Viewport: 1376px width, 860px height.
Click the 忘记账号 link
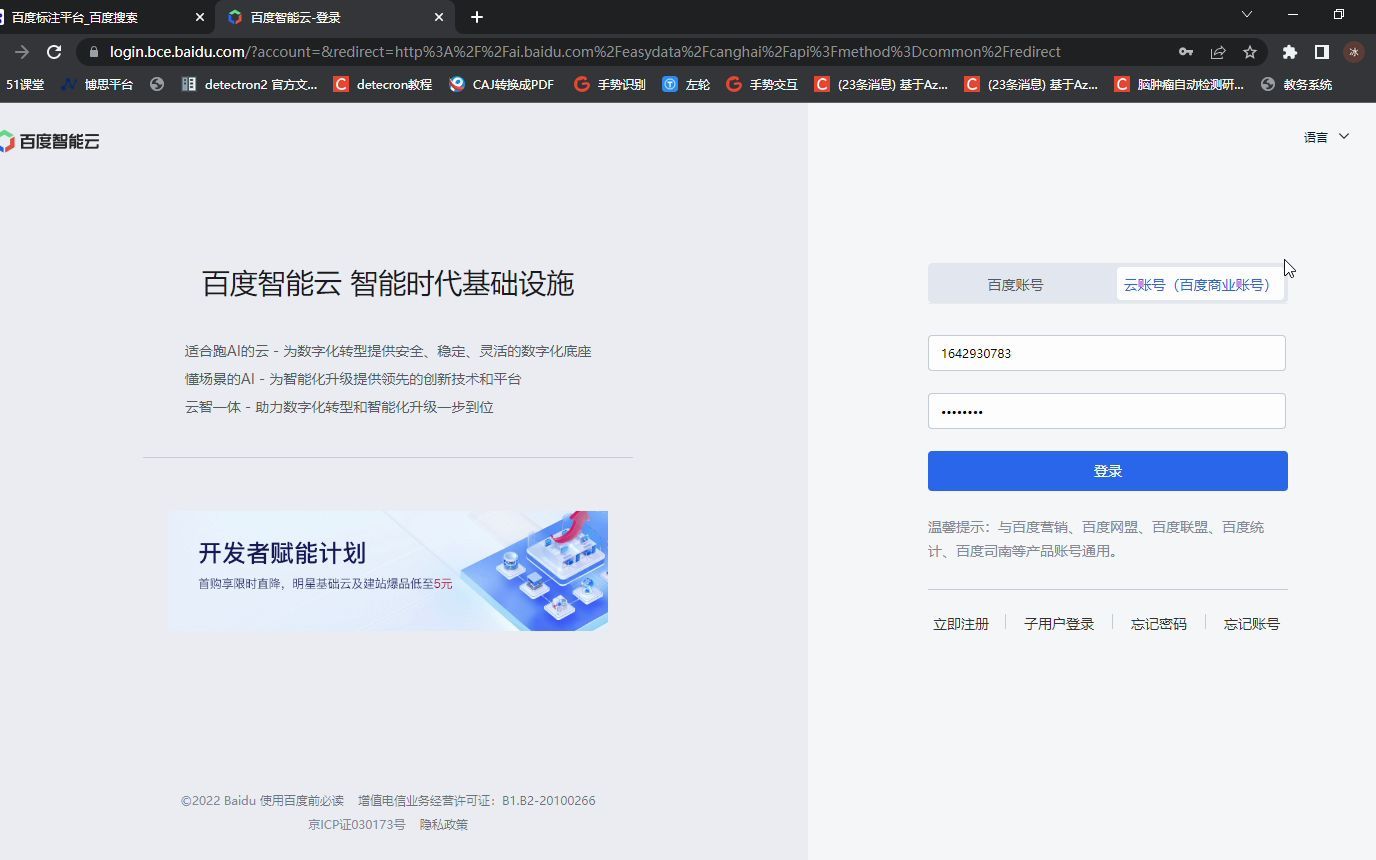pos(1252,624)
